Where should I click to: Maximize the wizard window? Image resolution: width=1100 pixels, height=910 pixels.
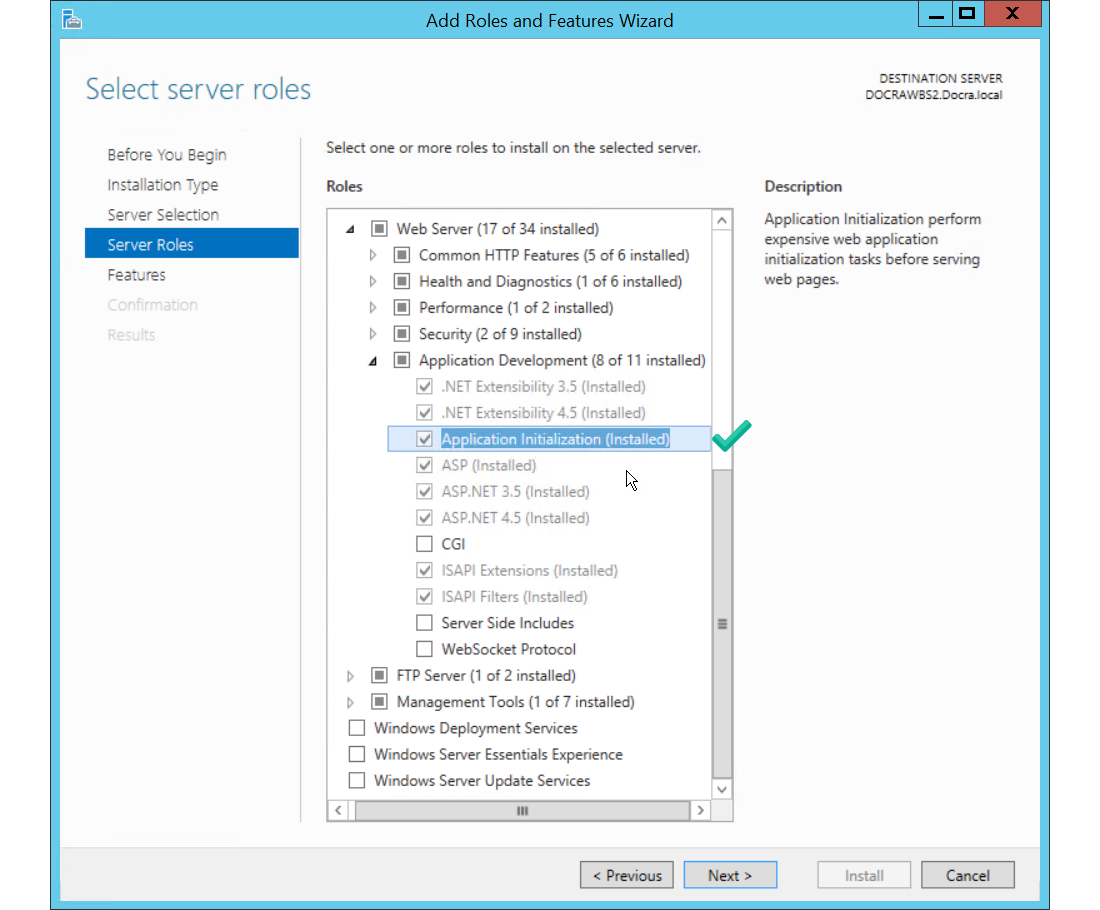coord(967,14)
